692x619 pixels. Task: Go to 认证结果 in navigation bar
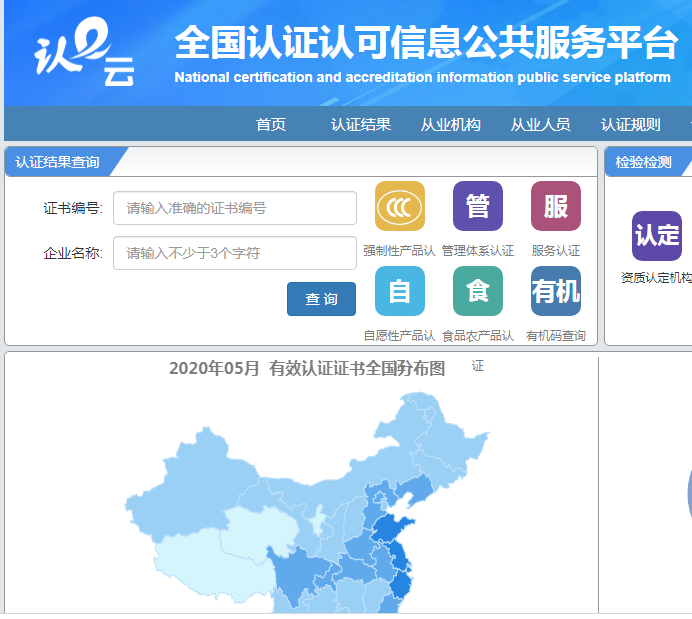click(361, 125)
